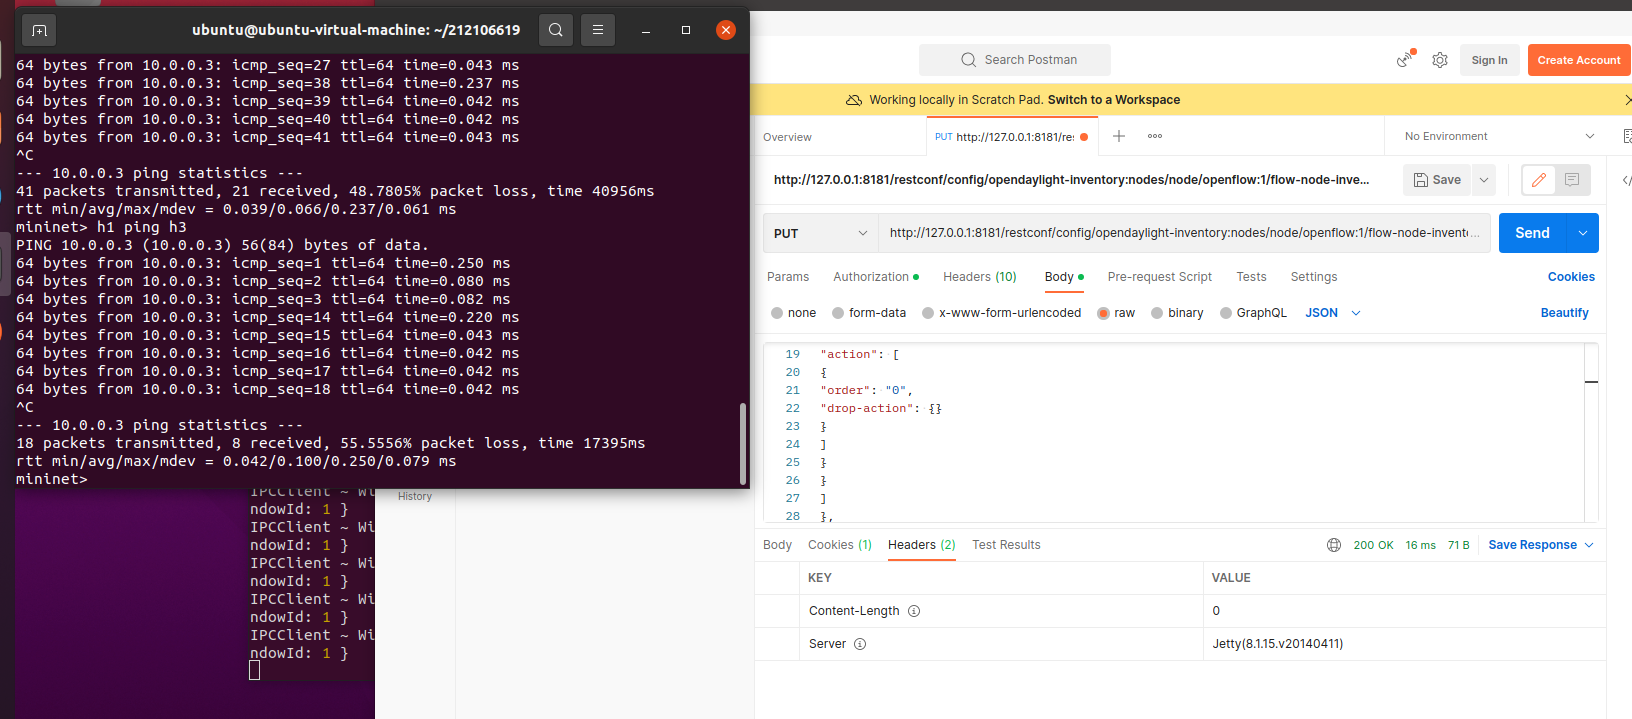Click the mininet> prompt in the terminal
This screenshot has width=1632, height=719.
[51, 479]
